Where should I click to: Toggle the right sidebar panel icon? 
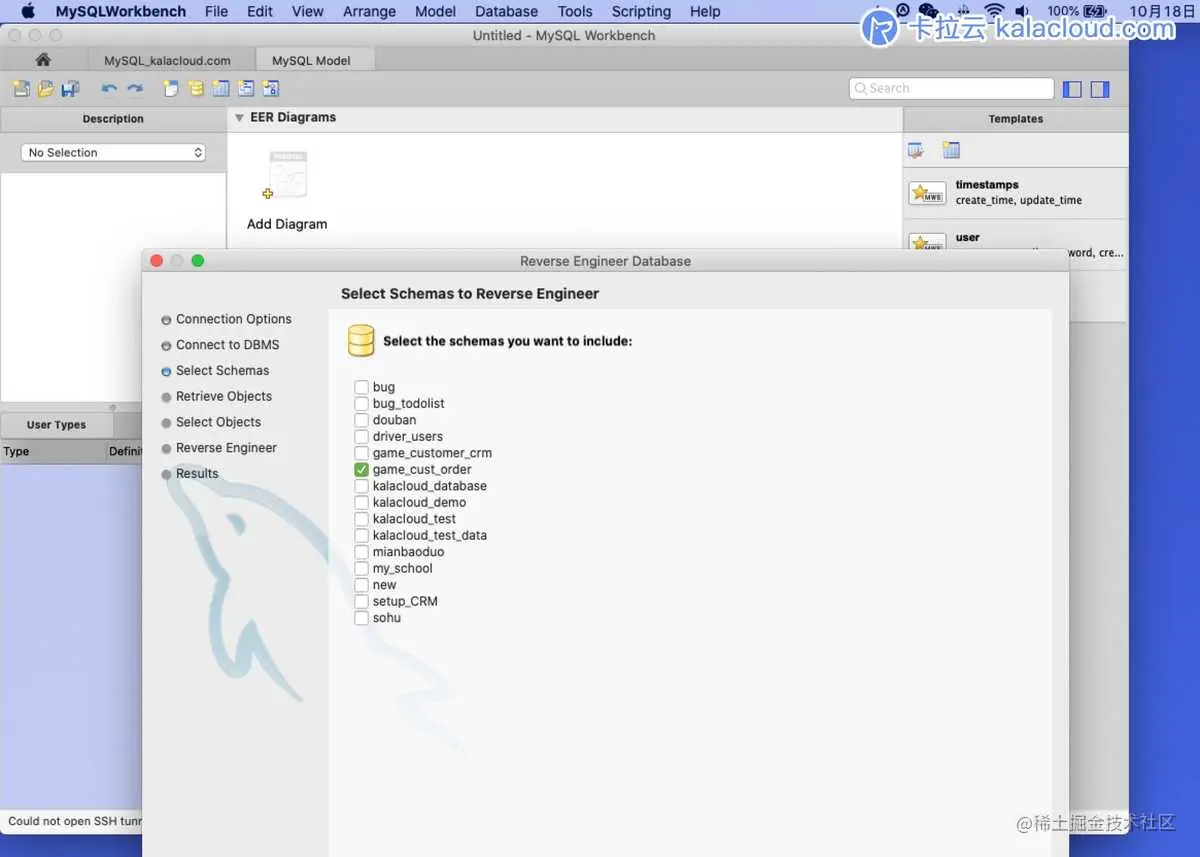point(1100,89)
